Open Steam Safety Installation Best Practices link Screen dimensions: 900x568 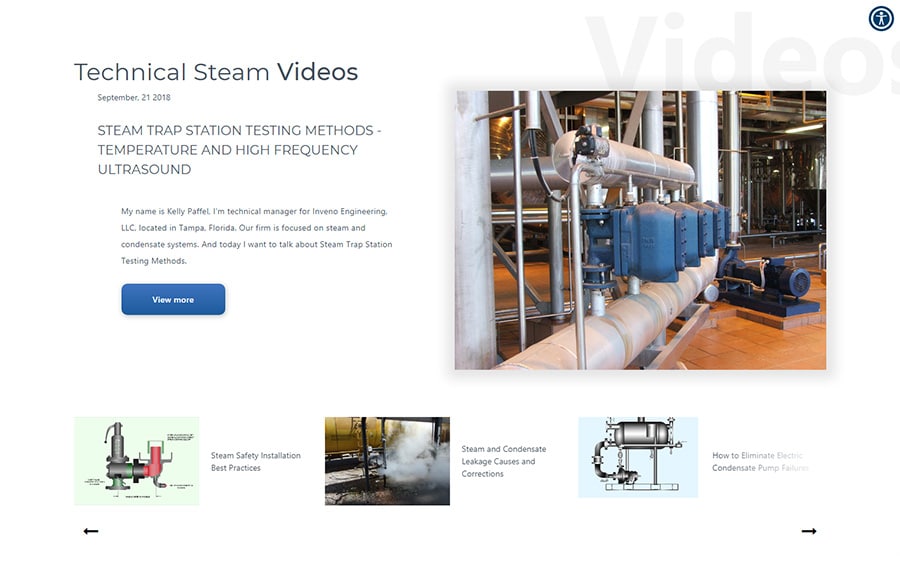point(255,462)
